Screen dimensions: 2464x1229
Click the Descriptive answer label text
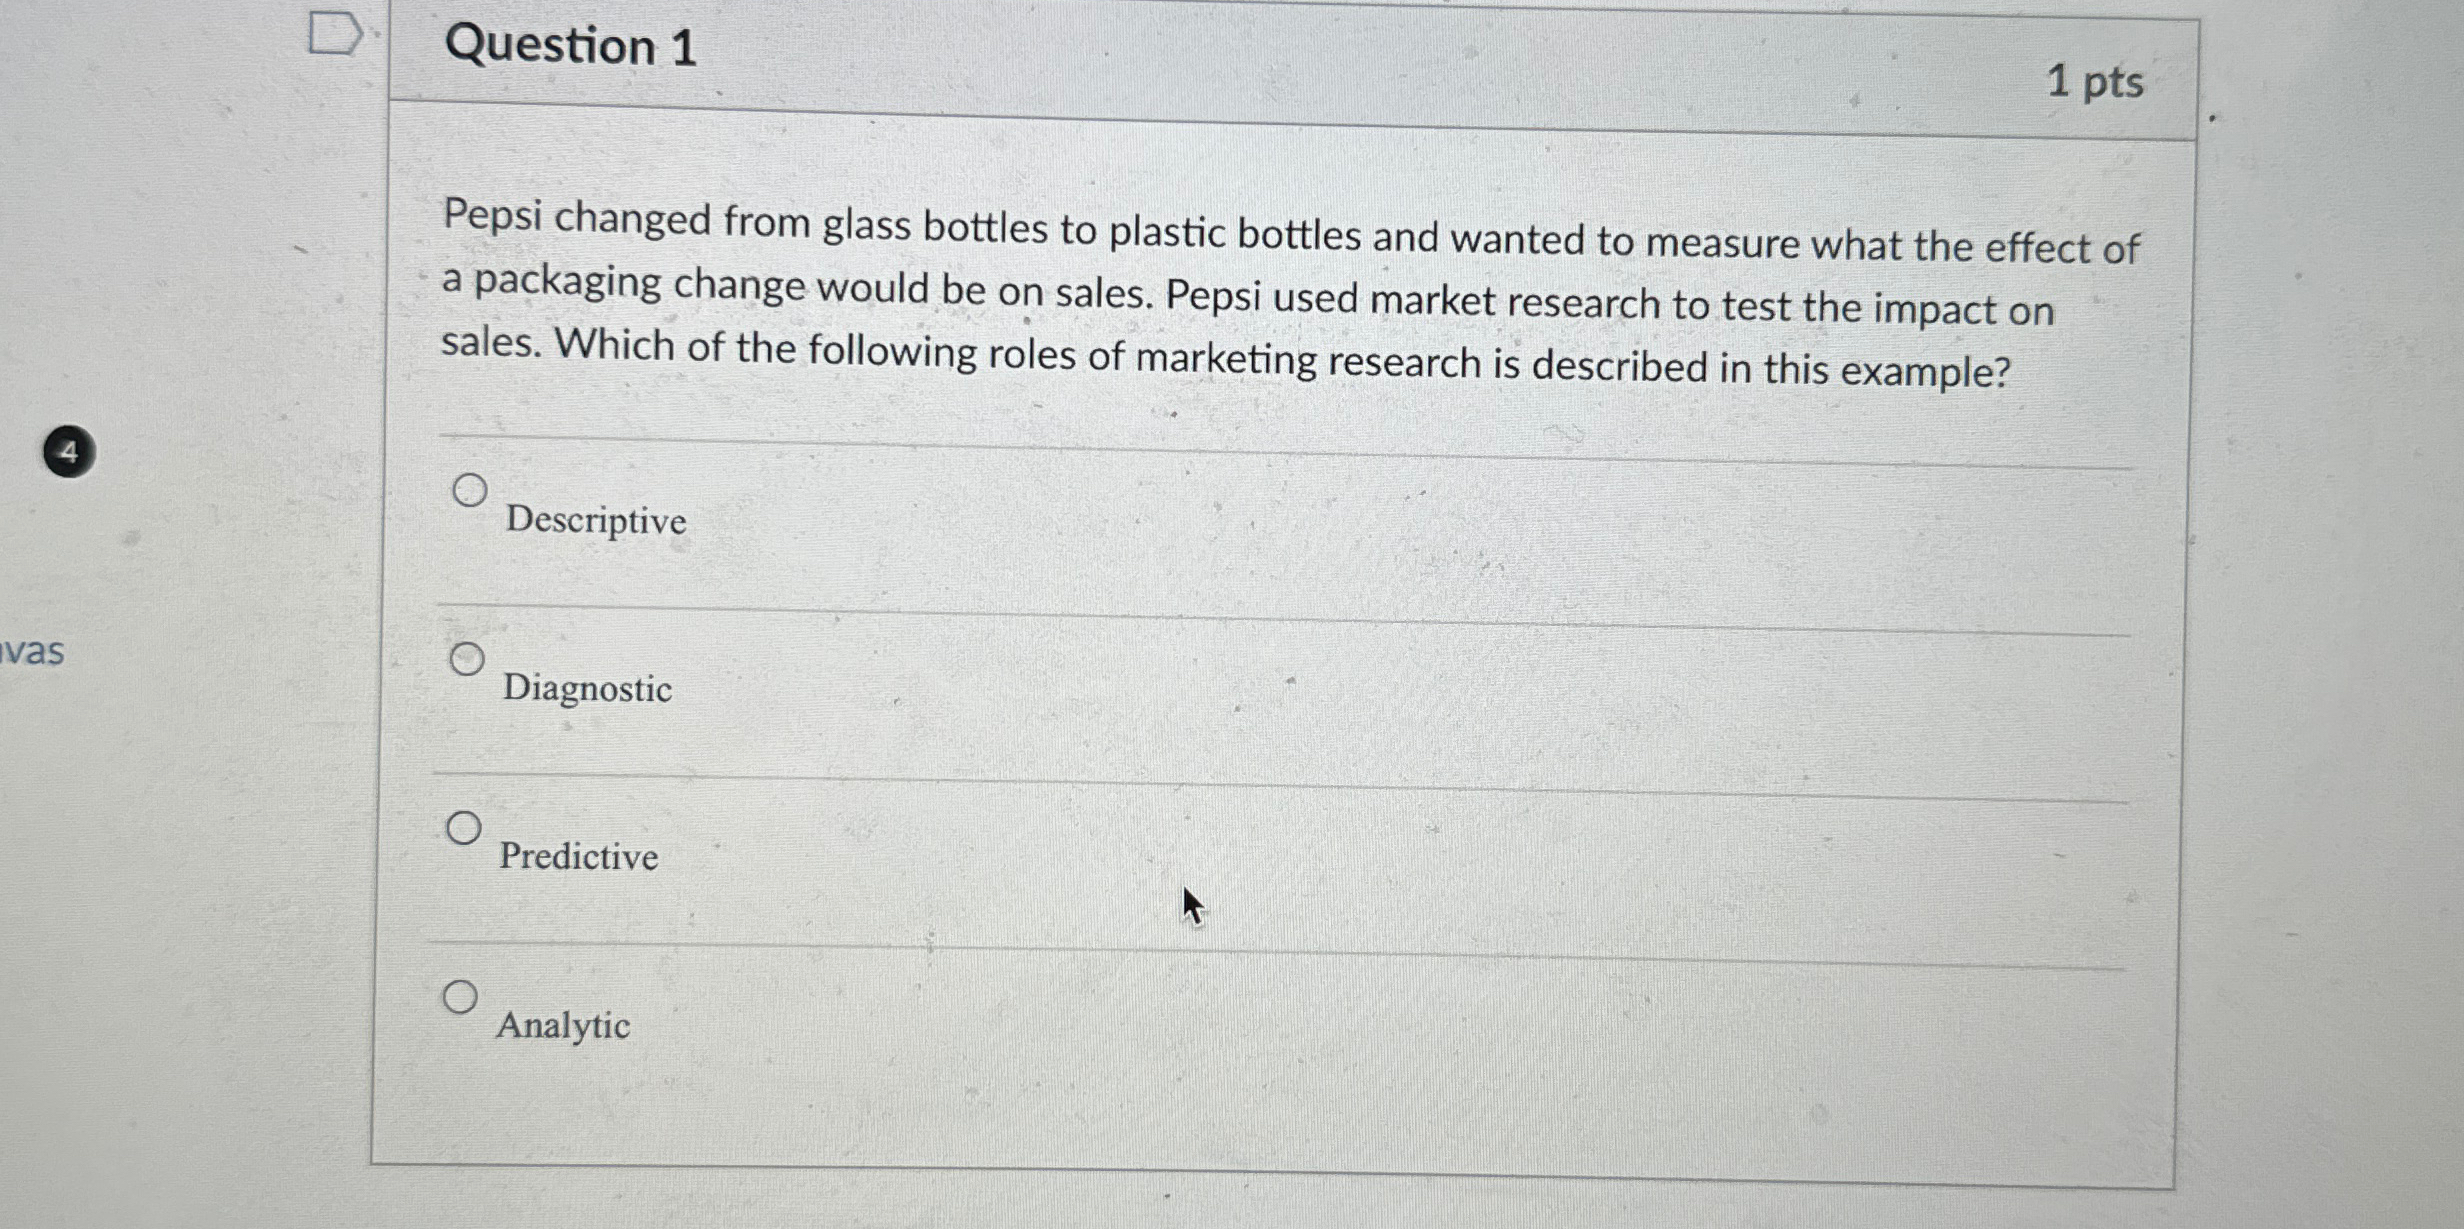[595, 521]
